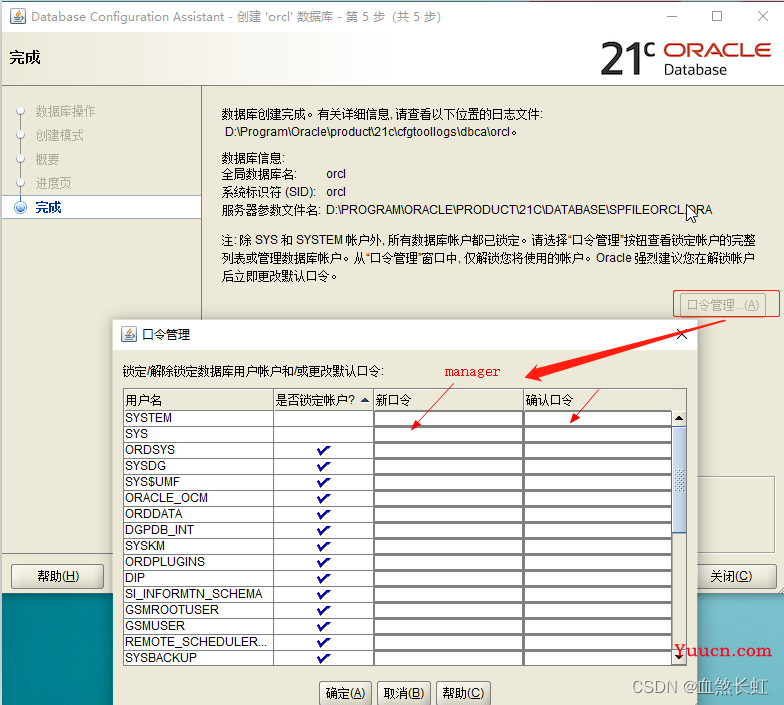Select the 进度页 step in the sidebar

54,183
